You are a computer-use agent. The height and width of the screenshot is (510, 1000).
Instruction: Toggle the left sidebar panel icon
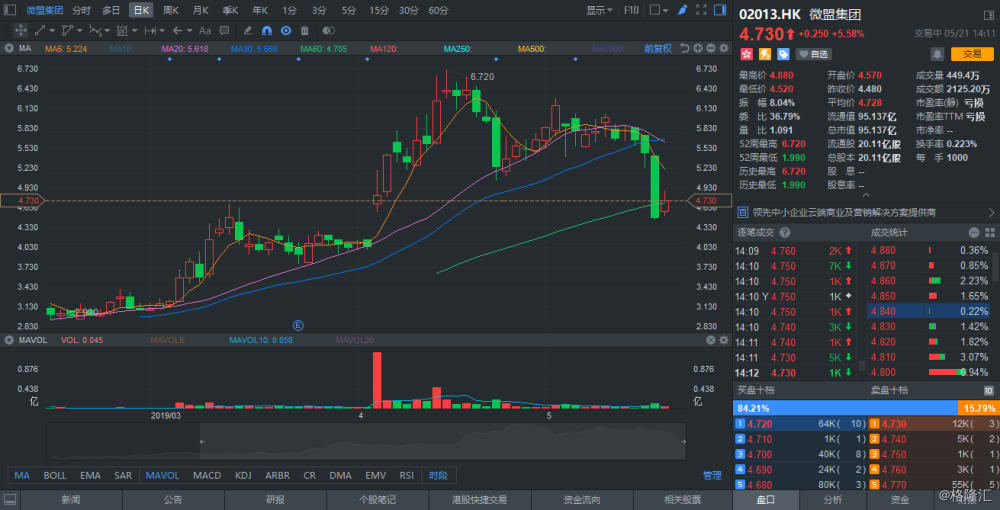pos(9,10)
